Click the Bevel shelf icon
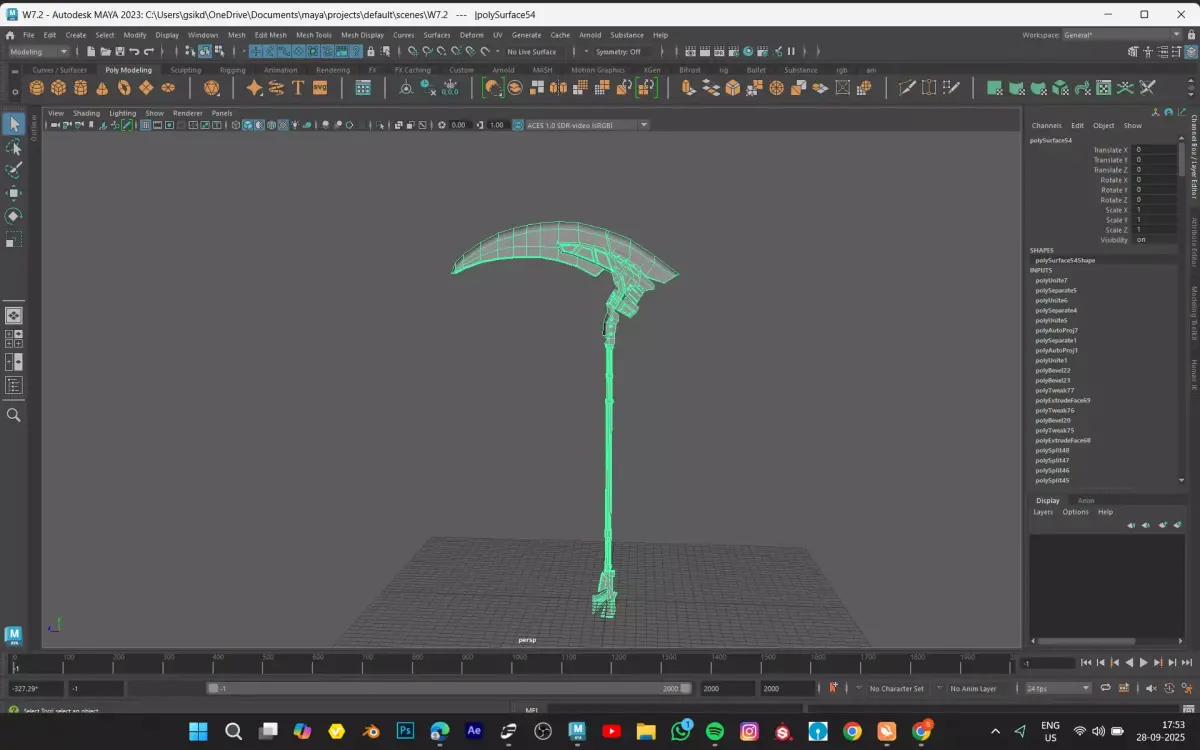 (733, 88)
